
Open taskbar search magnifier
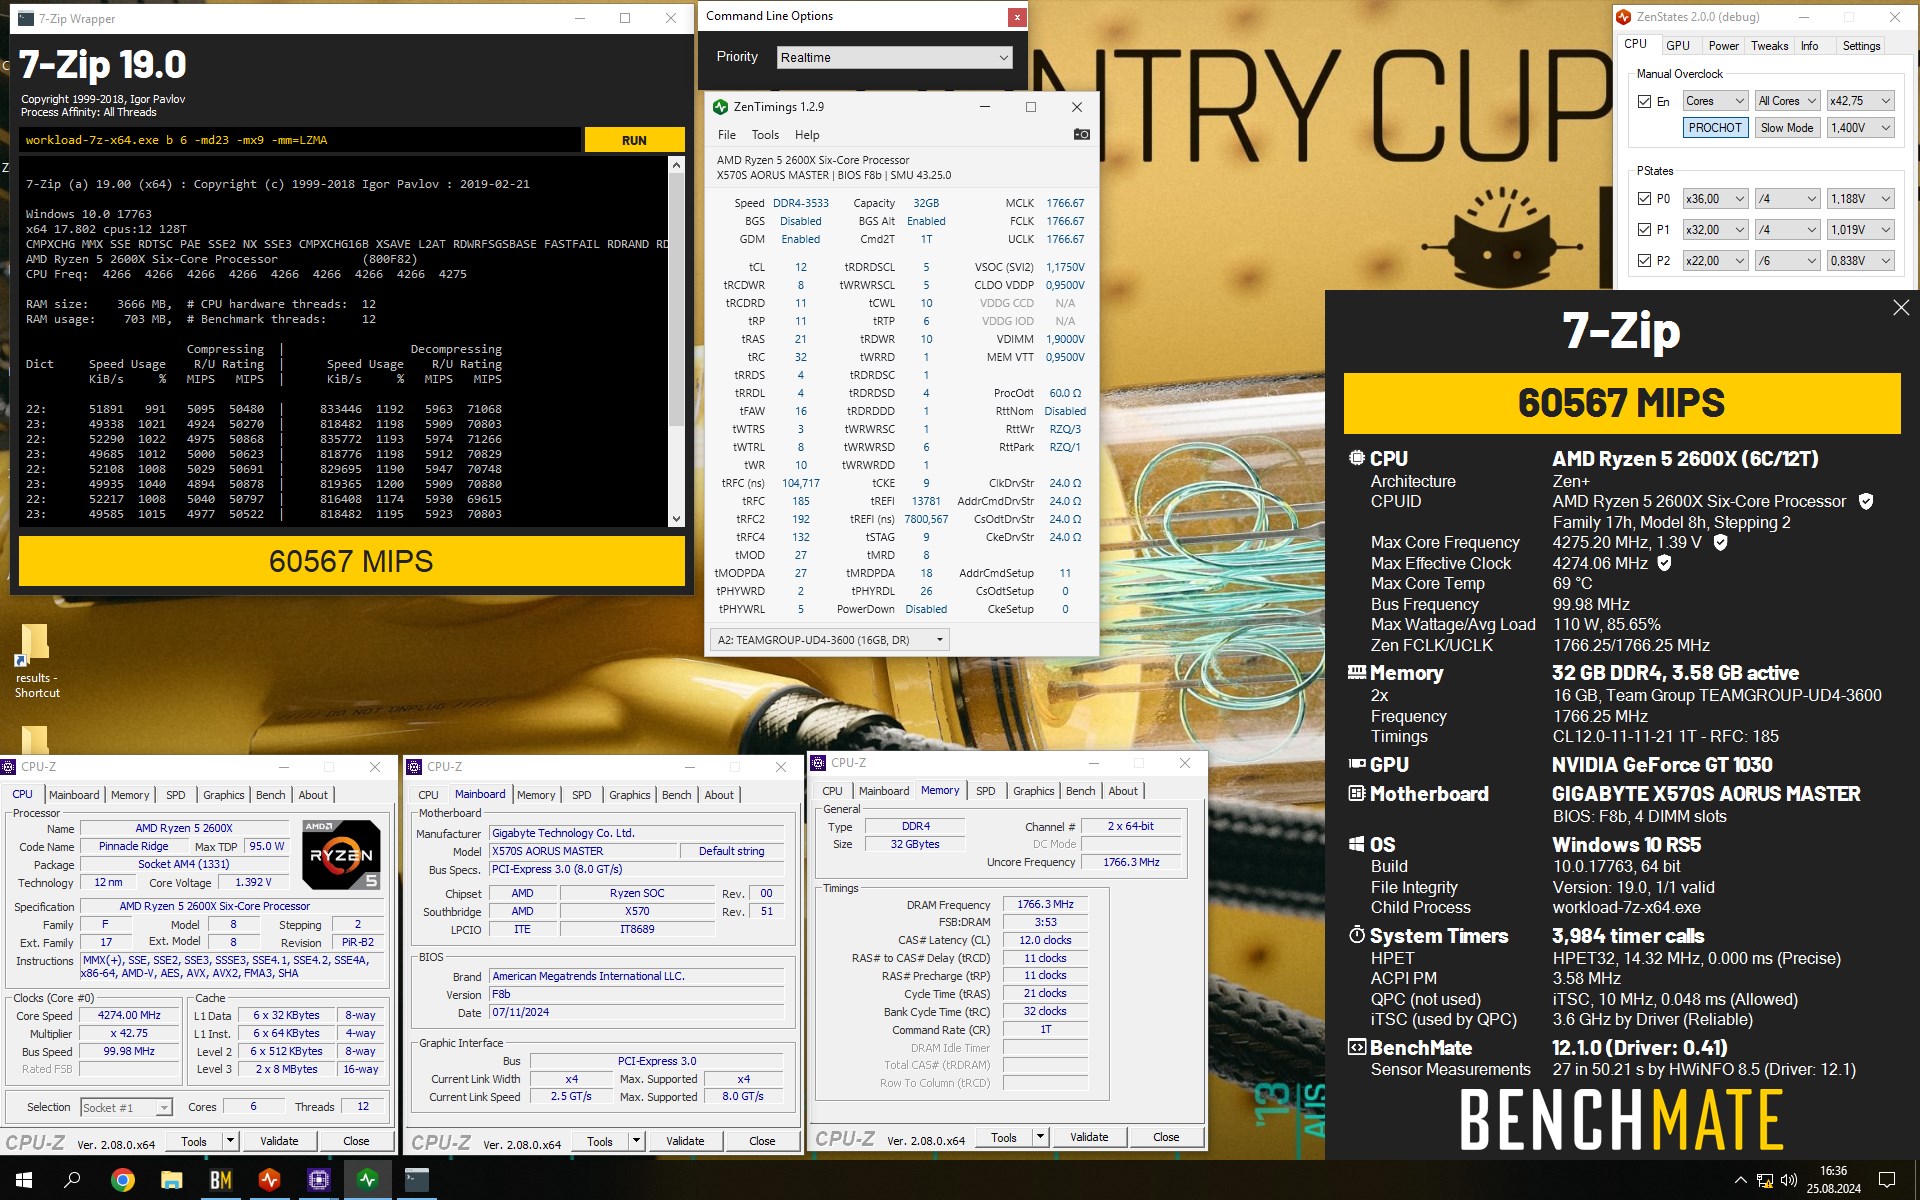[72, 1180]
